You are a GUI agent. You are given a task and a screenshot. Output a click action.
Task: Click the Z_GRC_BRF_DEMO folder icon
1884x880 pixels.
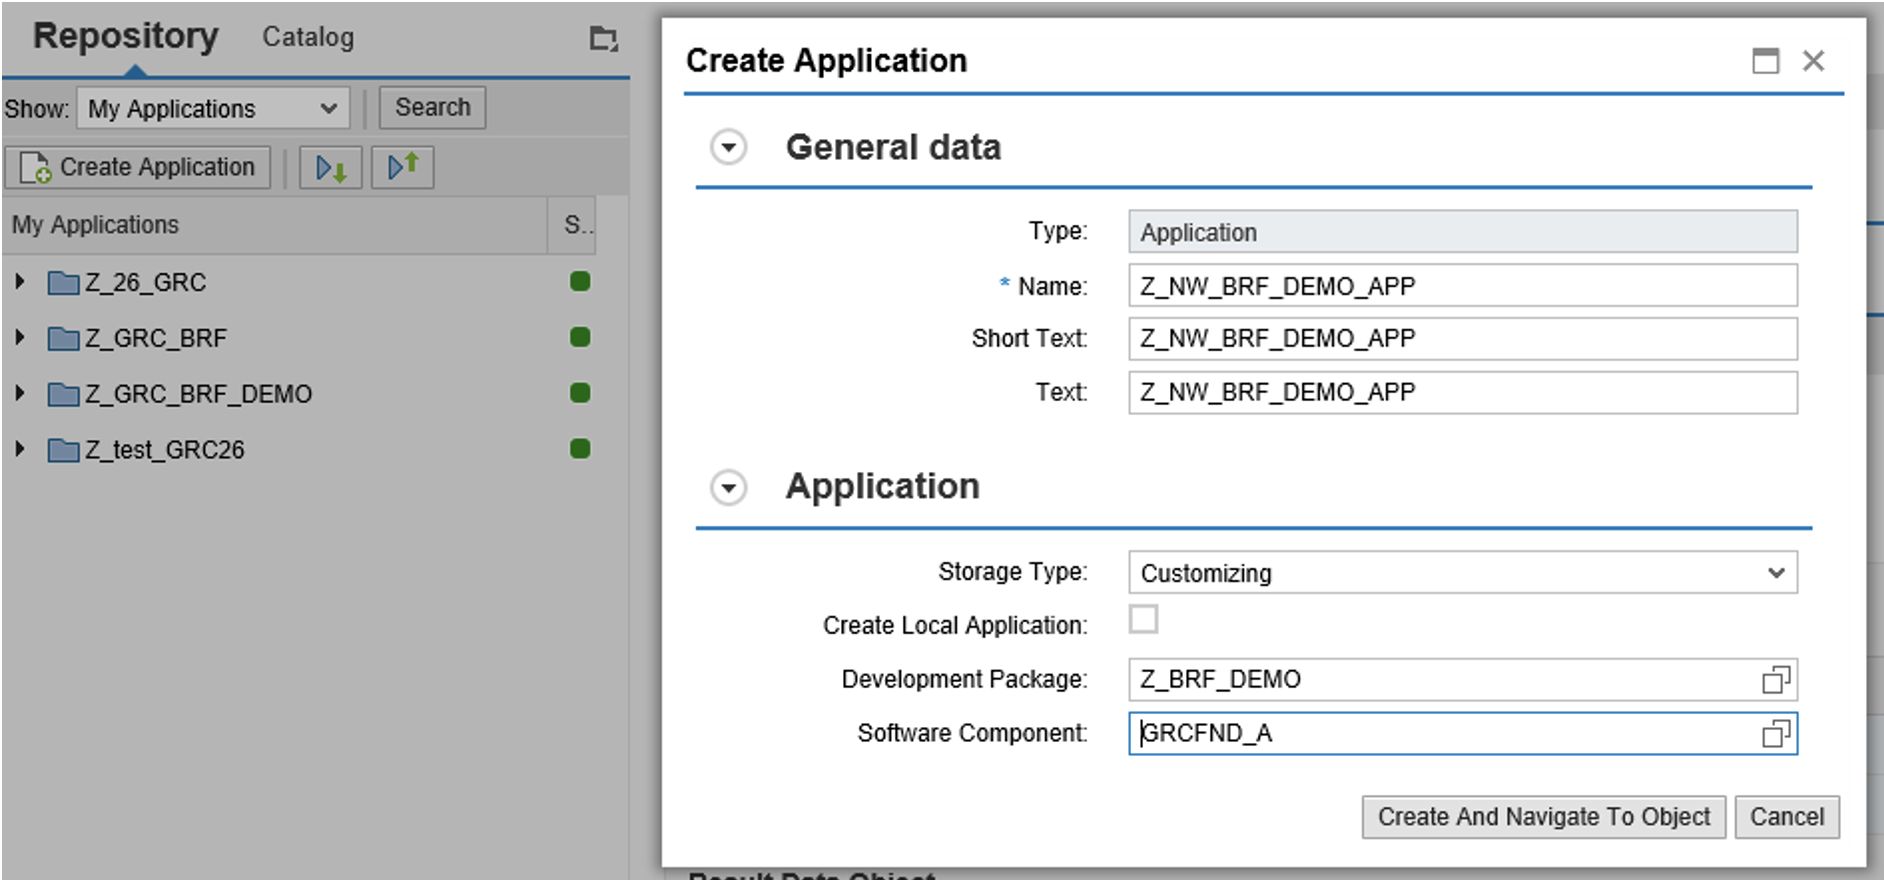coord(64,395)
